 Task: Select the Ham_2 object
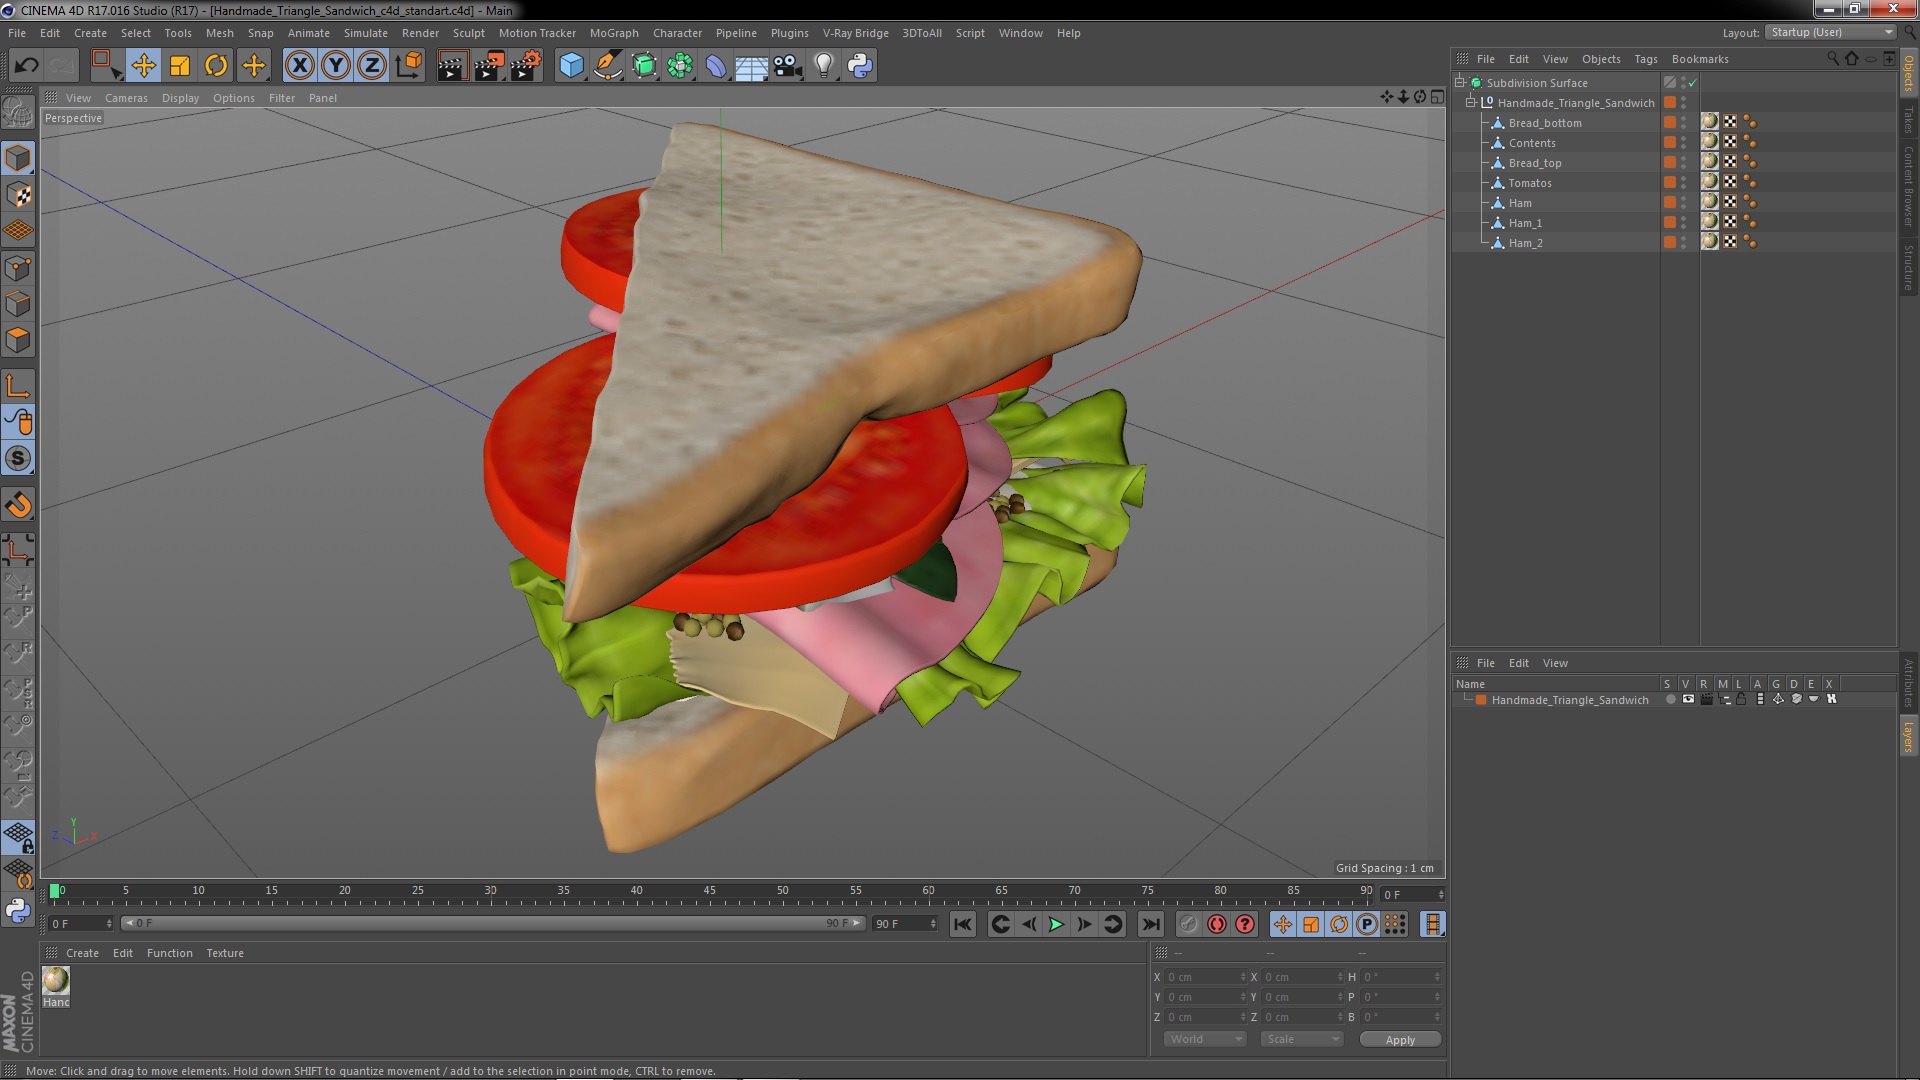1525,243
